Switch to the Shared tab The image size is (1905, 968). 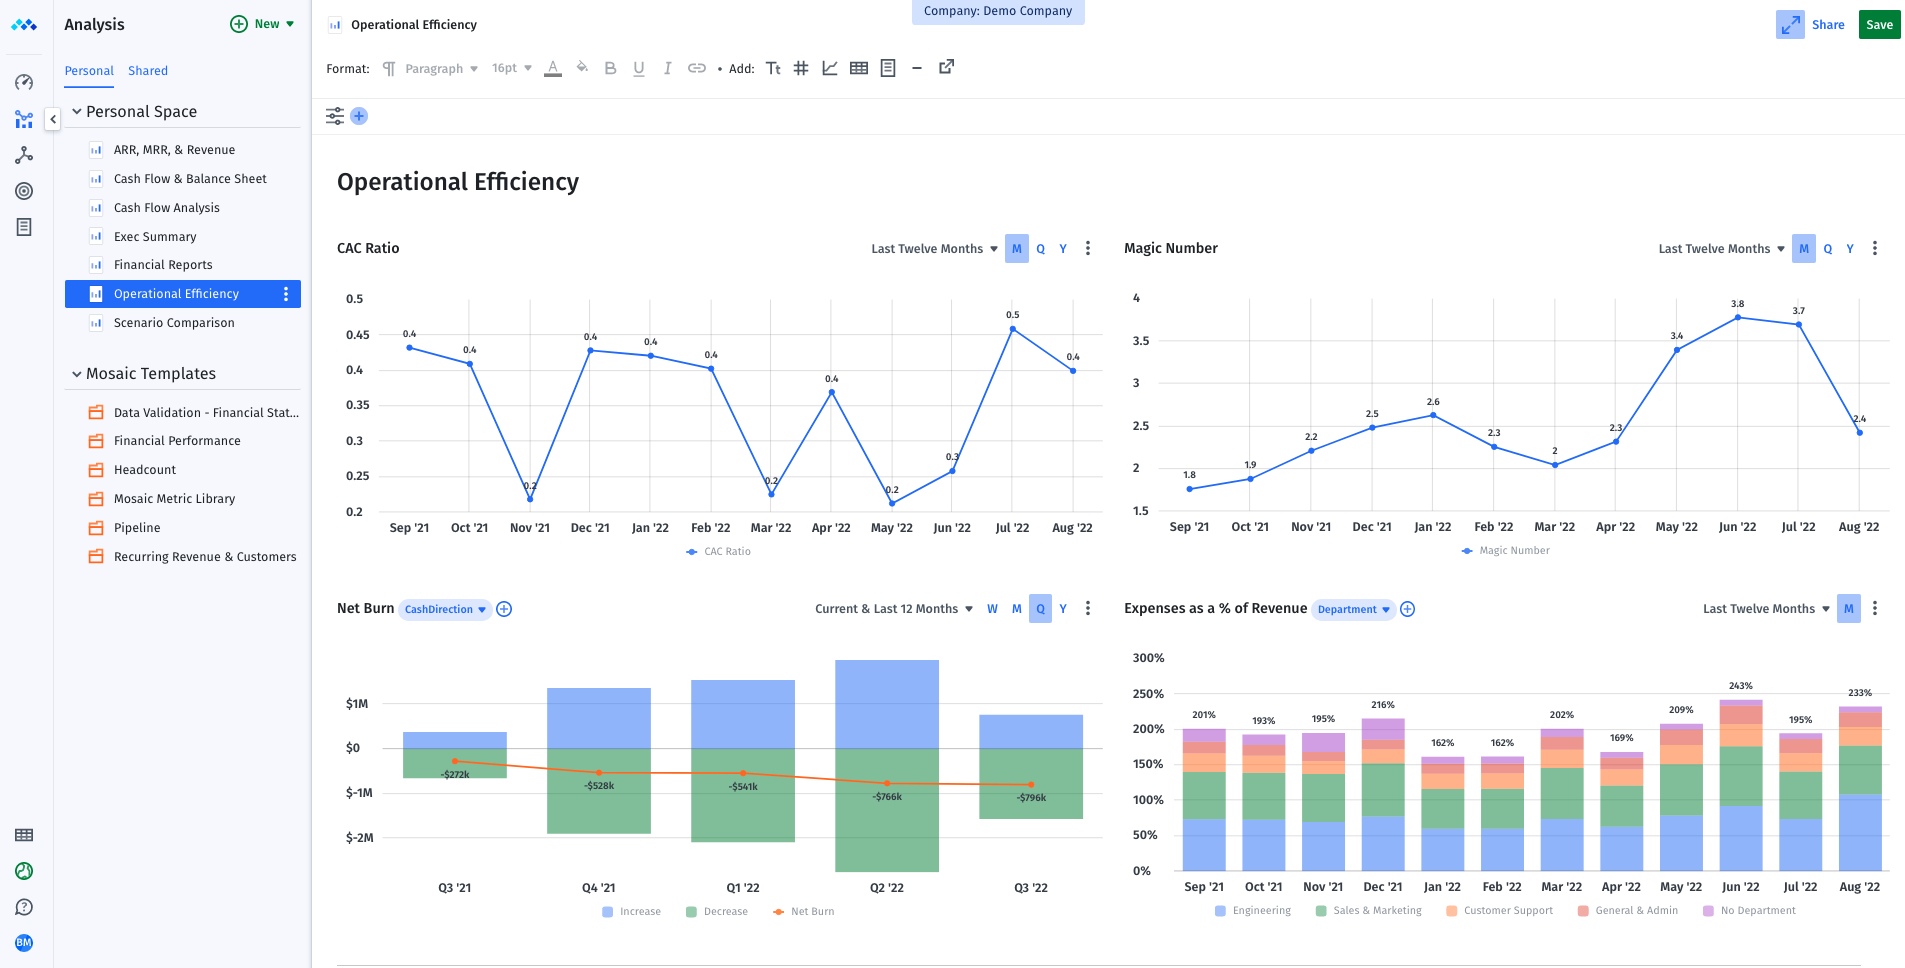148,71
